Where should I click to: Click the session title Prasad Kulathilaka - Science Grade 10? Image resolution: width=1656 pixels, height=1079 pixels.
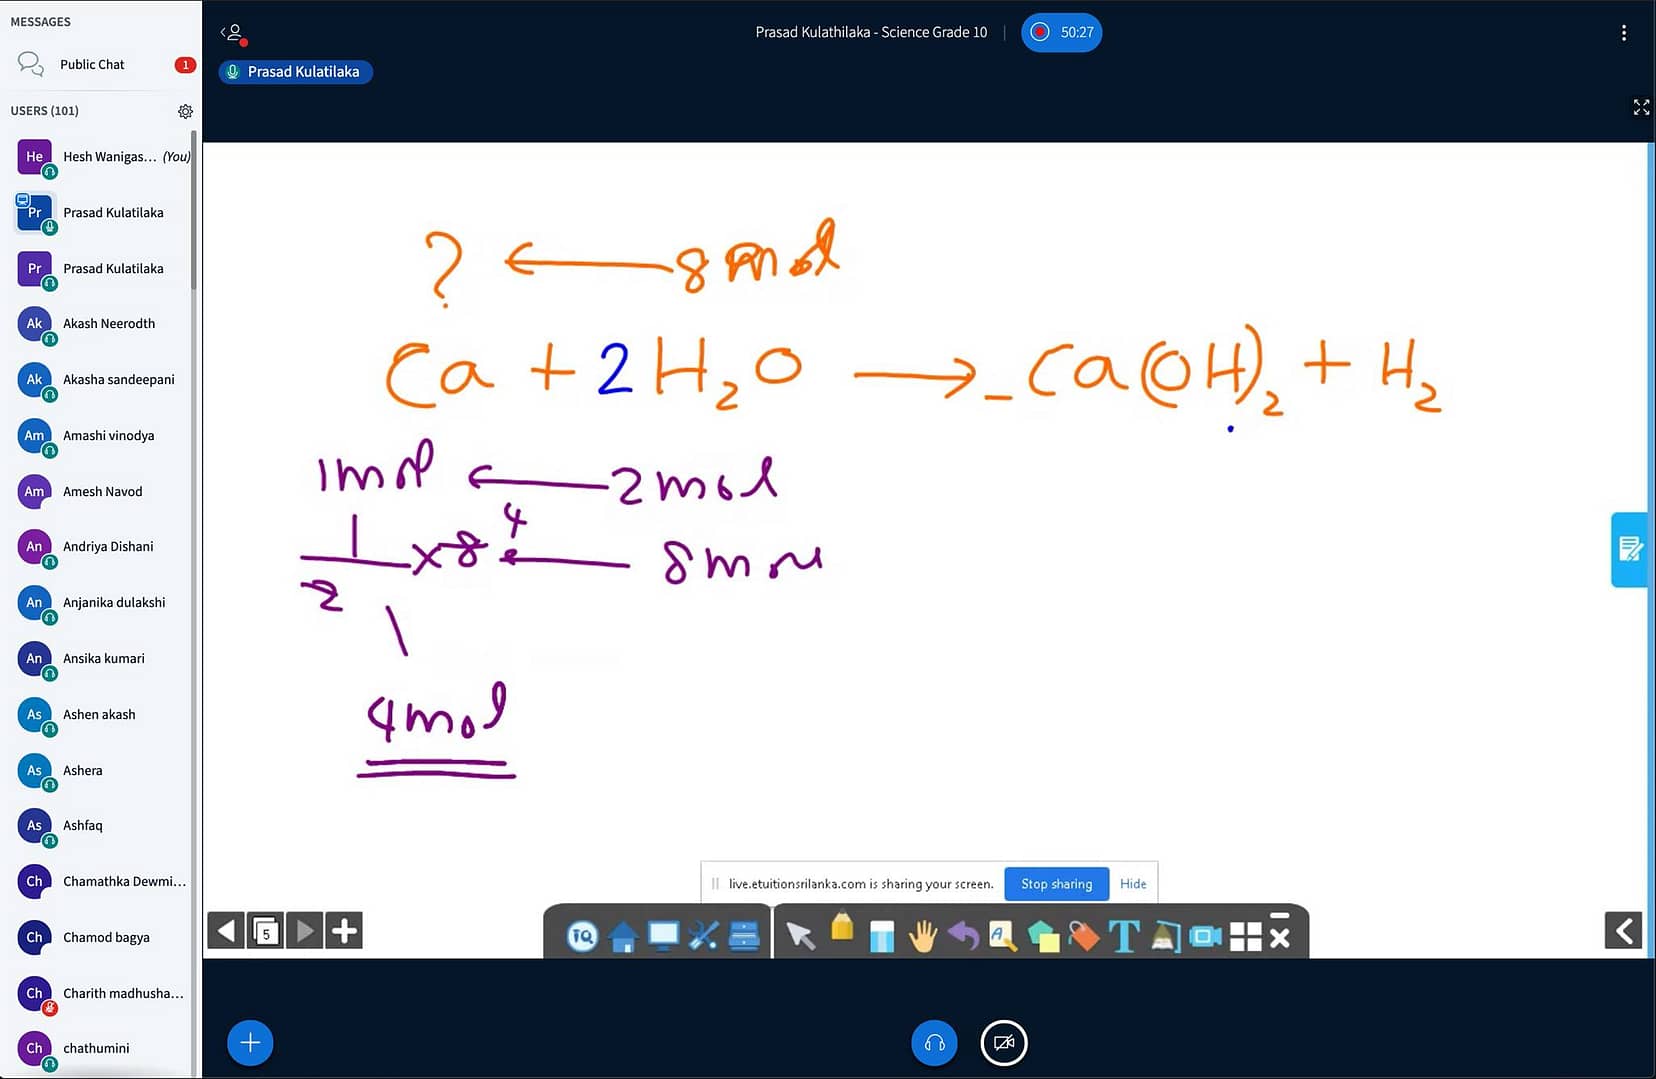pos(871,32)
